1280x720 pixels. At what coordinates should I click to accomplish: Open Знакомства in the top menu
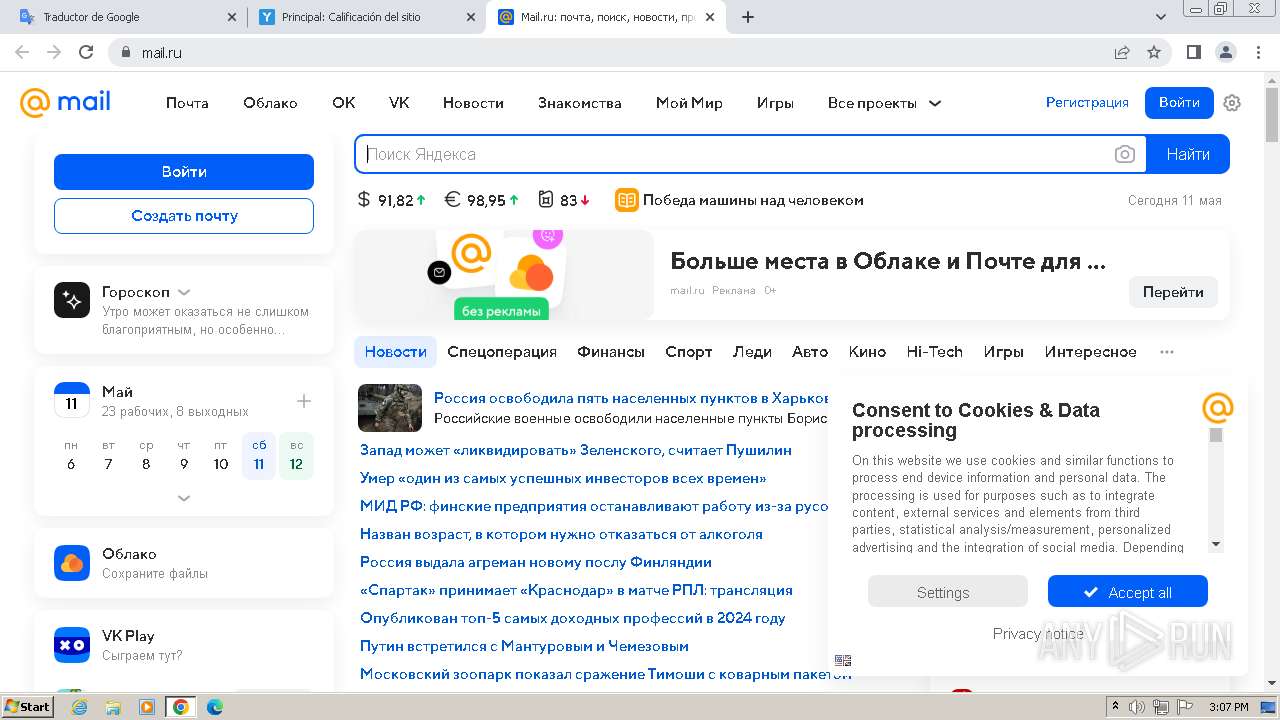pos(579,103)
